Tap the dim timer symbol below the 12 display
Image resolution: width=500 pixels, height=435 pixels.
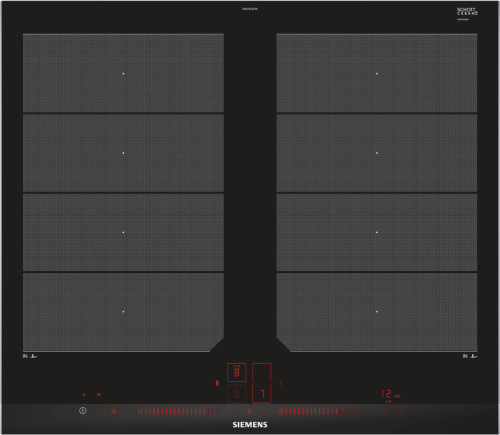pos(388,402)
